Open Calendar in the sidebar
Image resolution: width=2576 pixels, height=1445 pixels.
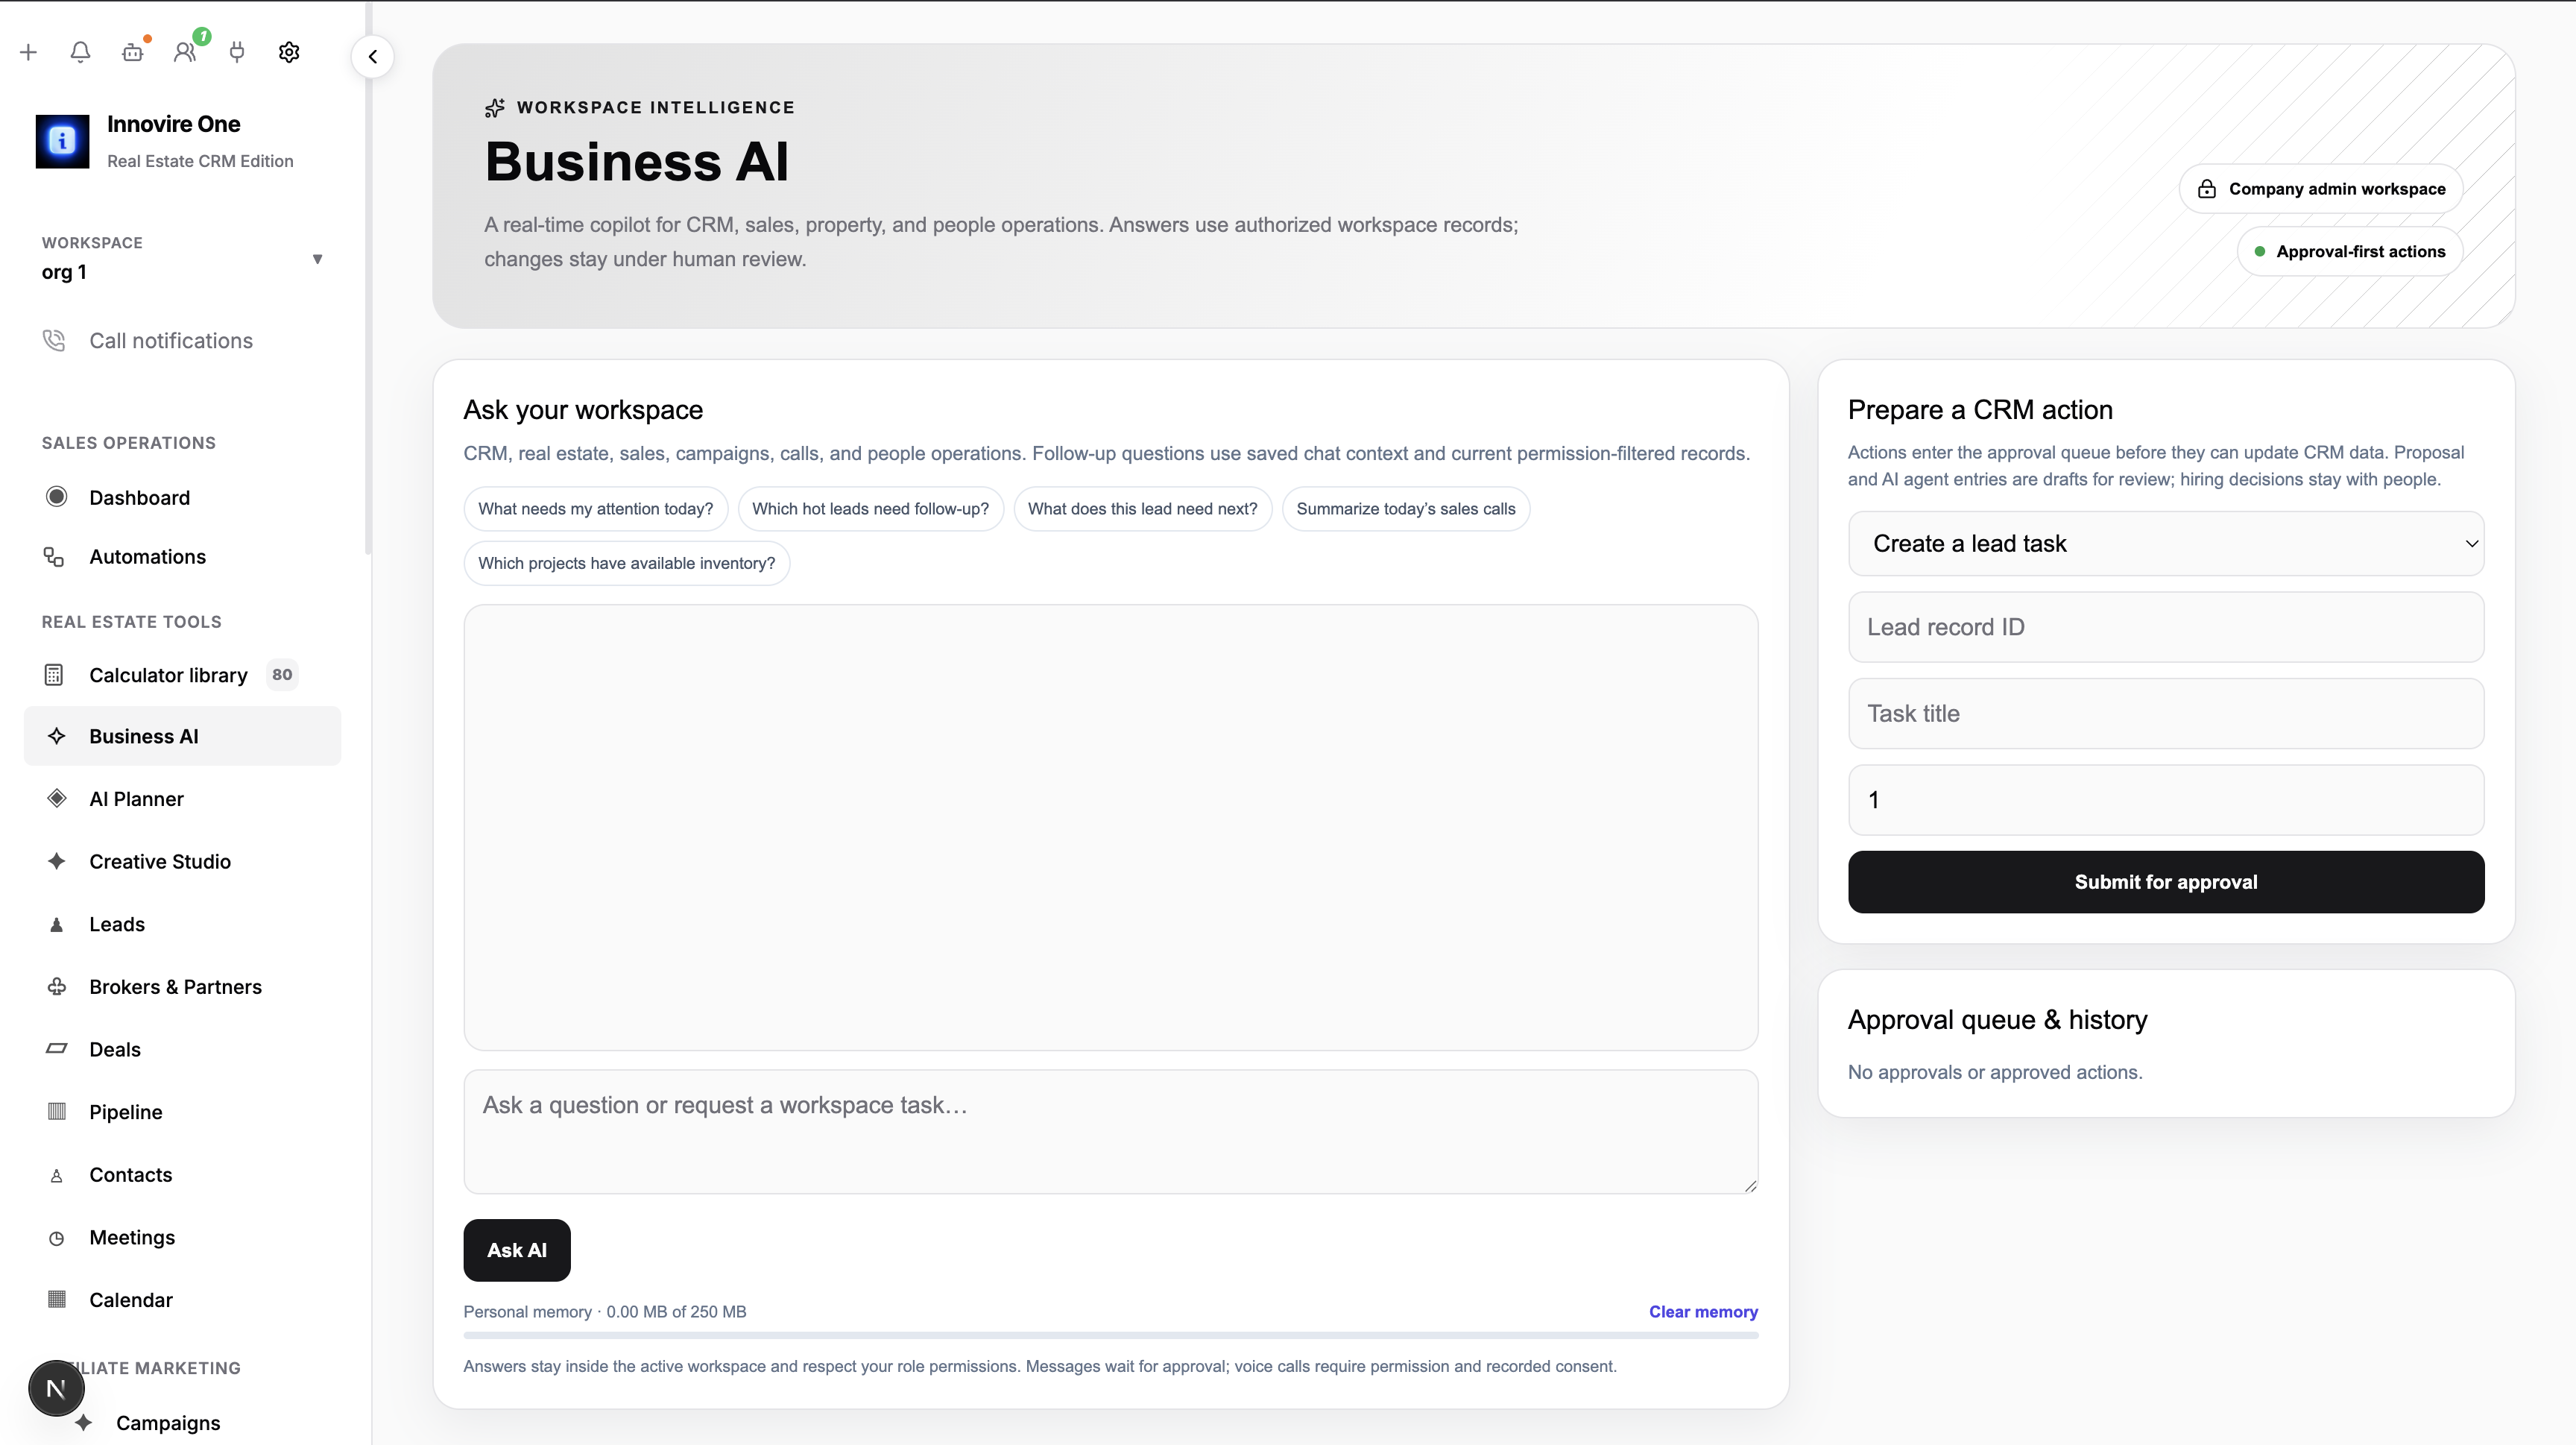(183, 1300)
